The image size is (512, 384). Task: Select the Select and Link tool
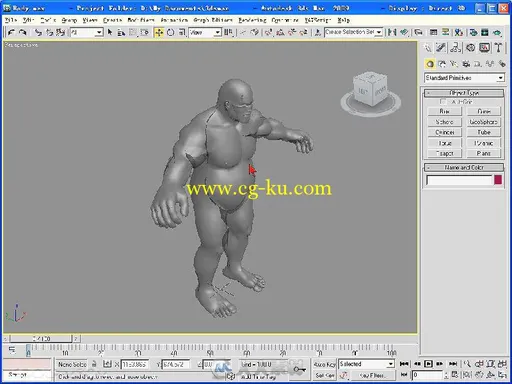tap(39, 32)
